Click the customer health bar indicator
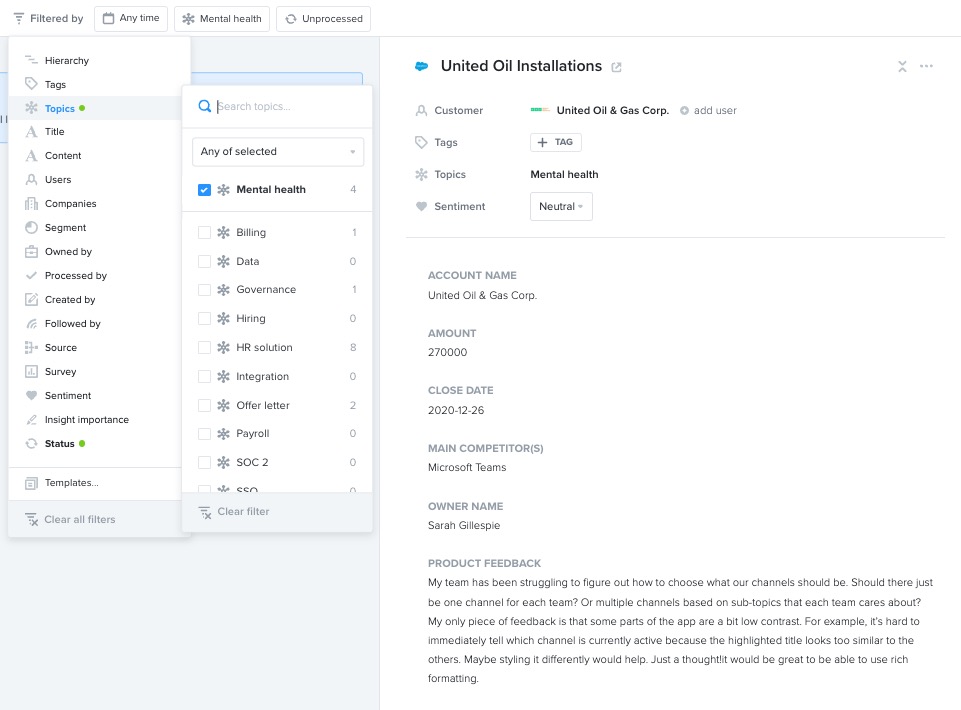This screenshot has height=710, width=961. (x=540, y=110)
